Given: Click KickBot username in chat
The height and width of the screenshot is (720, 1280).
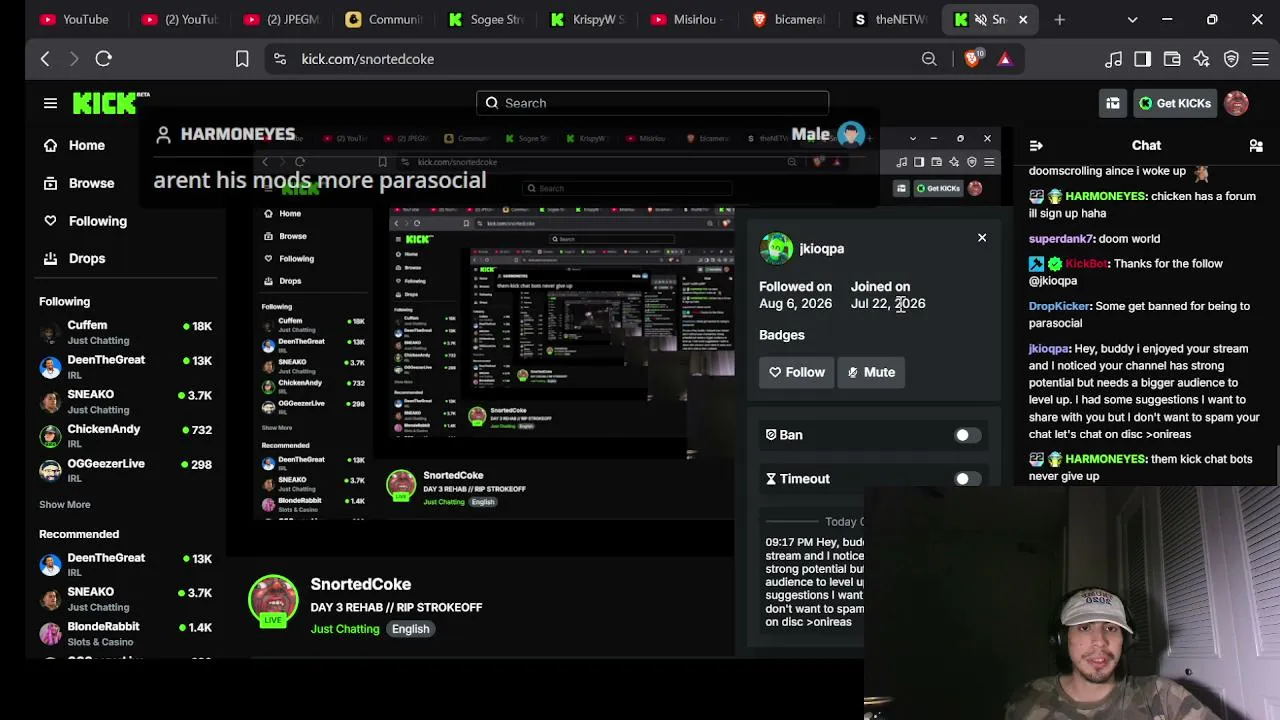Looking at the screenshot, I should (1086, 264).
